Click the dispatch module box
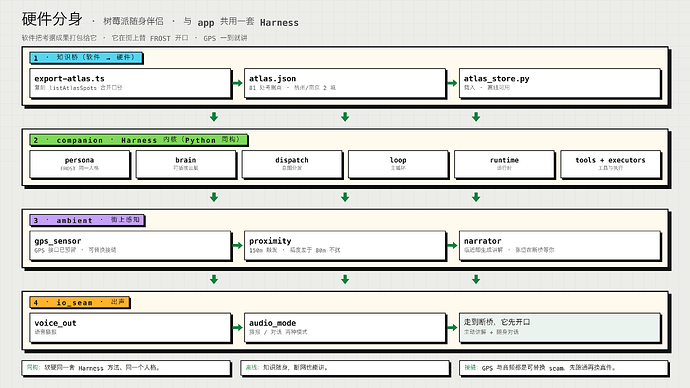This screenshot has width=690, height=388. [x=292, y=165]
